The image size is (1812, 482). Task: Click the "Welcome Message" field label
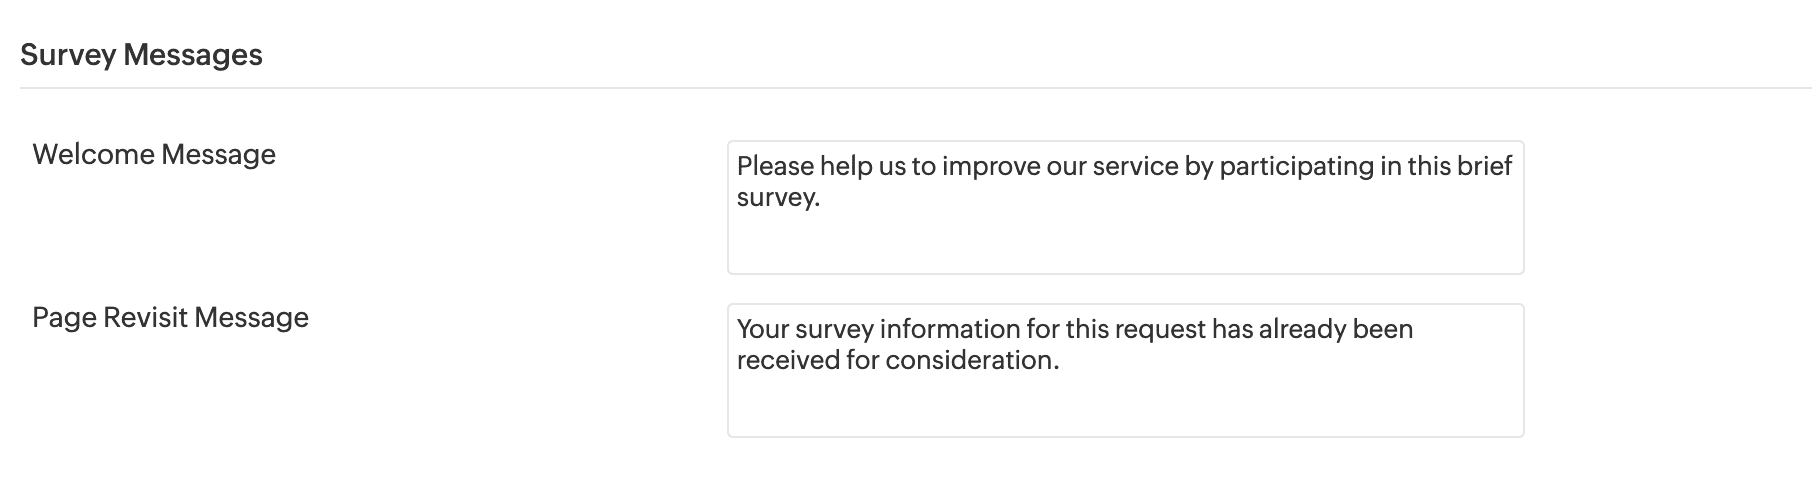coord(154,155)
